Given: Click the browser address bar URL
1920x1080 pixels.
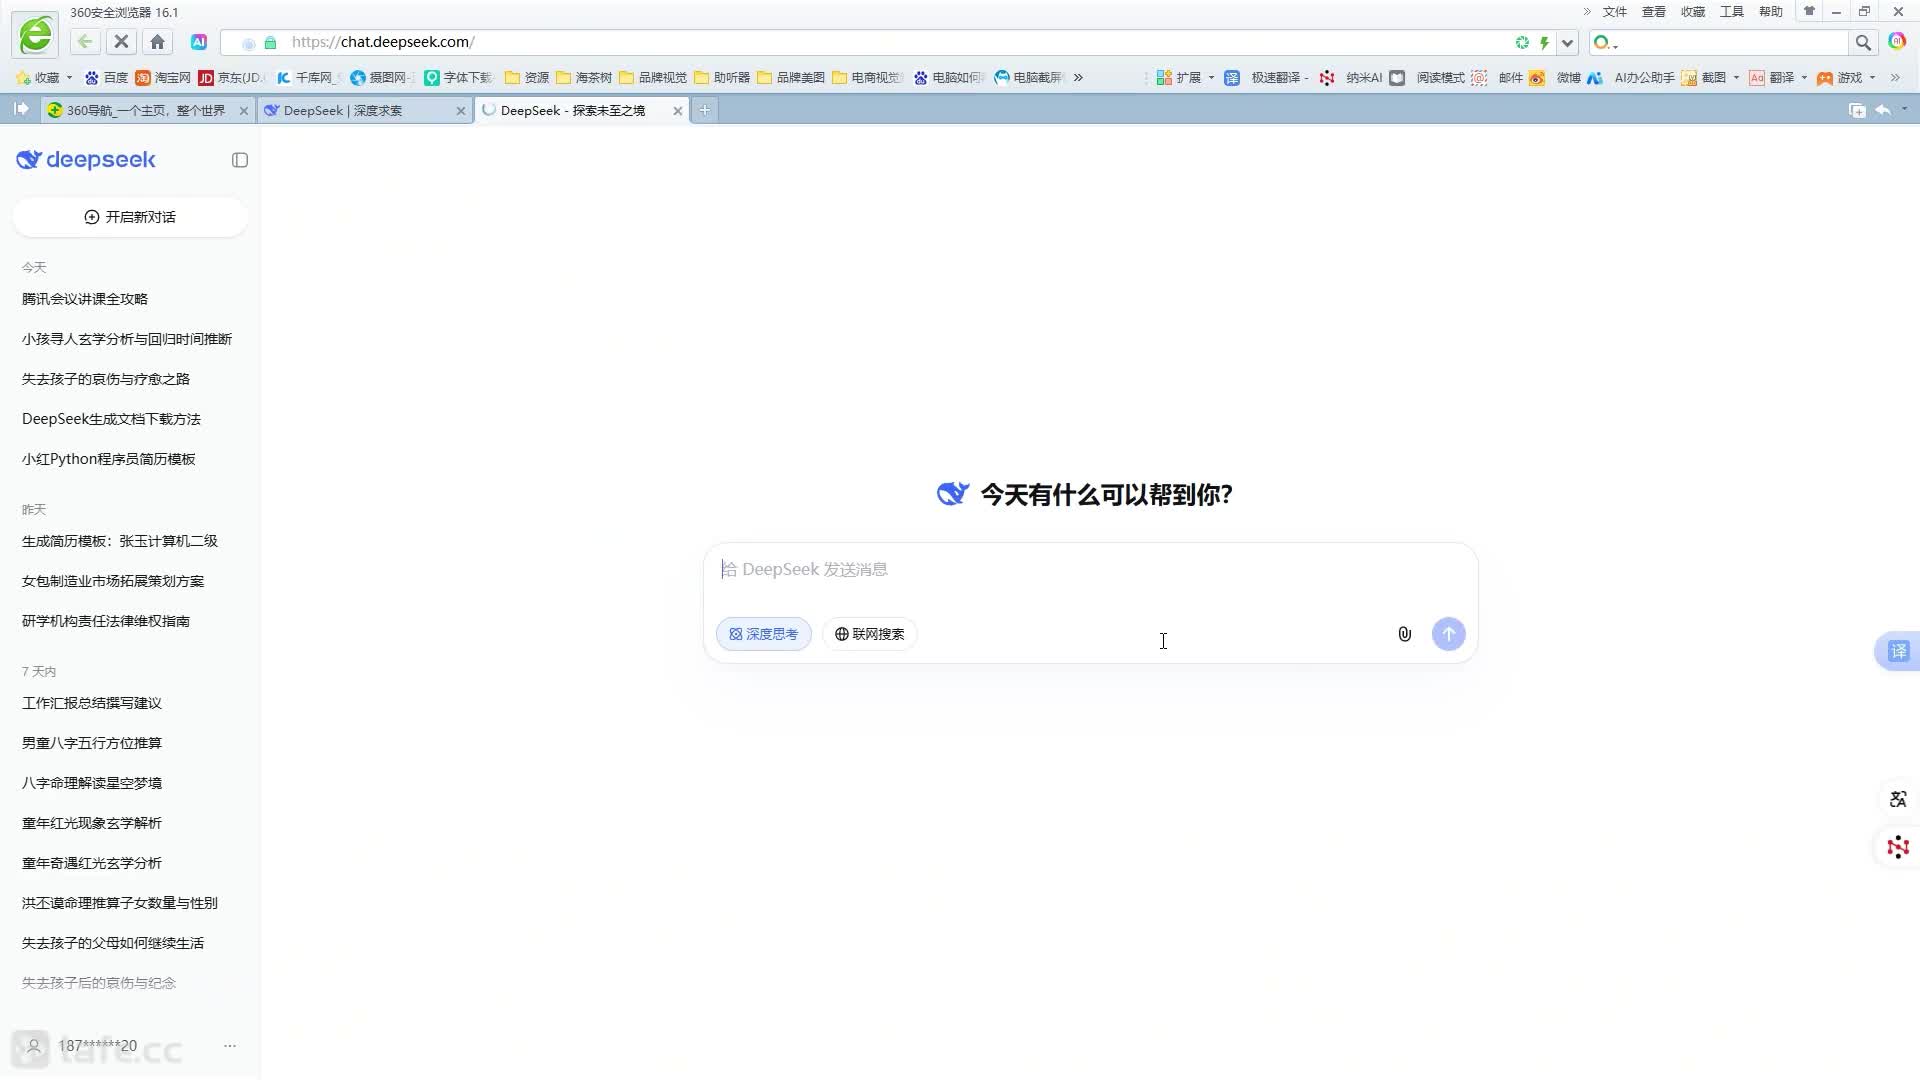Looking at the screenshot, I should [383, 42].
